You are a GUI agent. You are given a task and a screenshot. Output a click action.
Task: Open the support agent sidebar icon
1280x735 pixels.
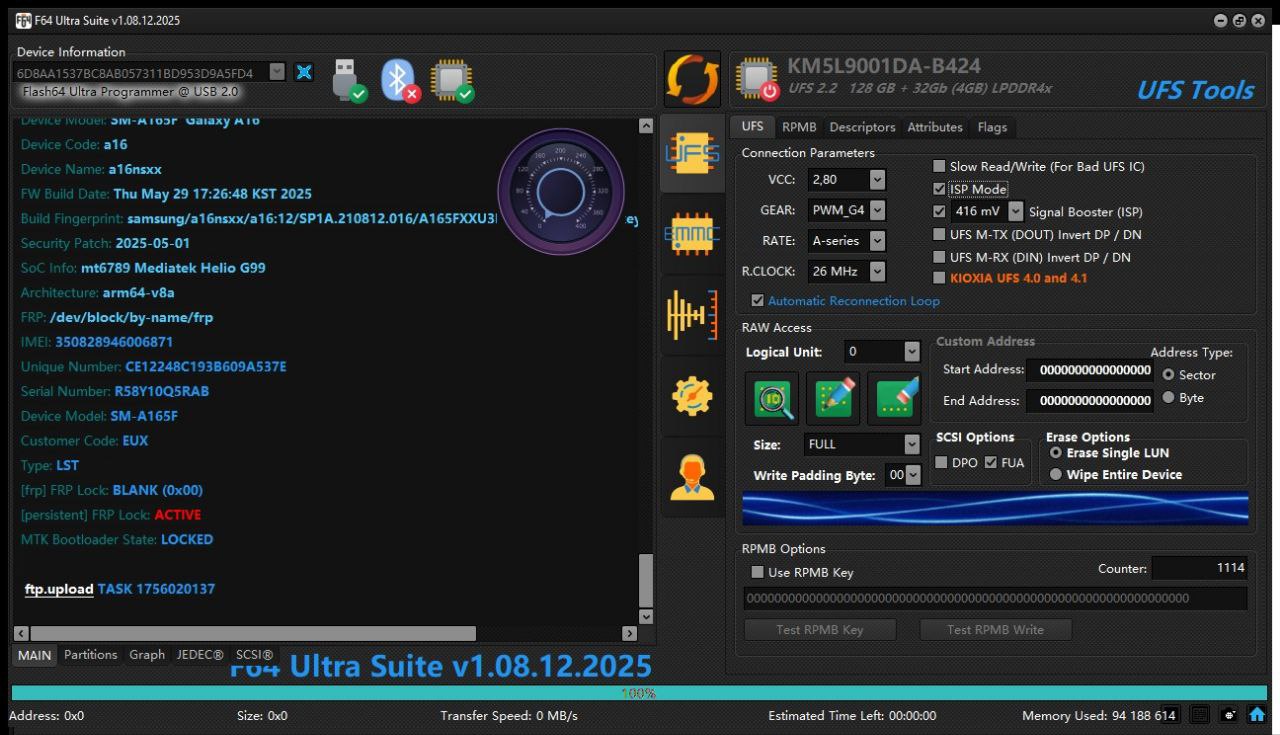(x=692, y=477)
